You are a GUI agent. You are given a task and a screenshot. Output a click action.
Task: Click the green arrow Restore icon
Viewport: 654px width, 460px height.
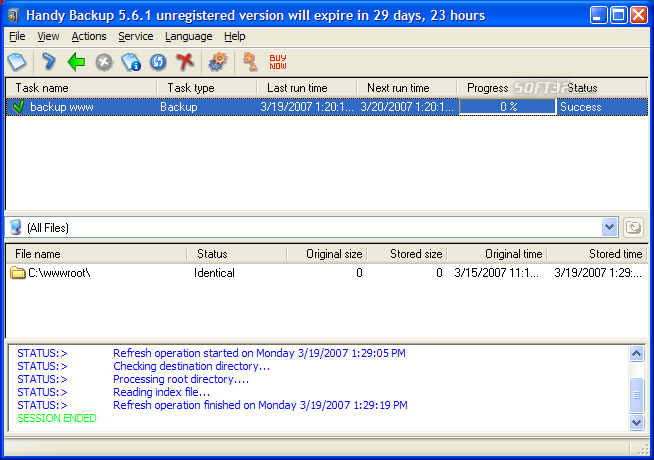76,62
